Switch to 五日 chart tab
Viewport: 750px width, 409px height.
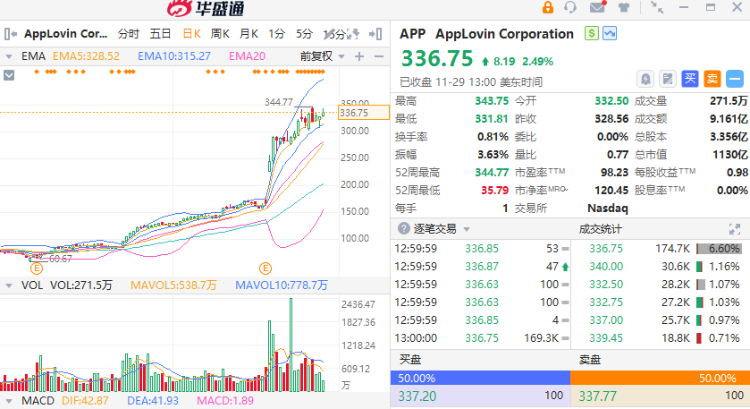[160, 34]
